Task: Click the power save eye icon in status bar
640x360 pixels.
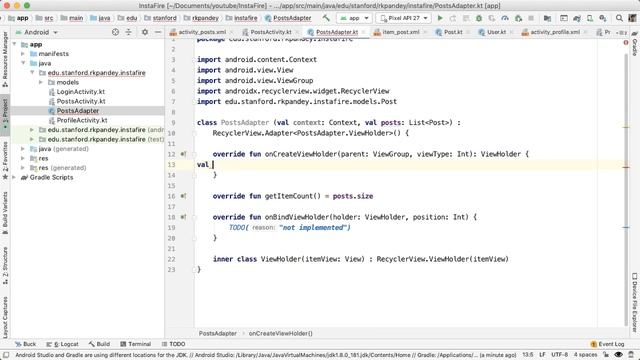Action: (618, 354)
